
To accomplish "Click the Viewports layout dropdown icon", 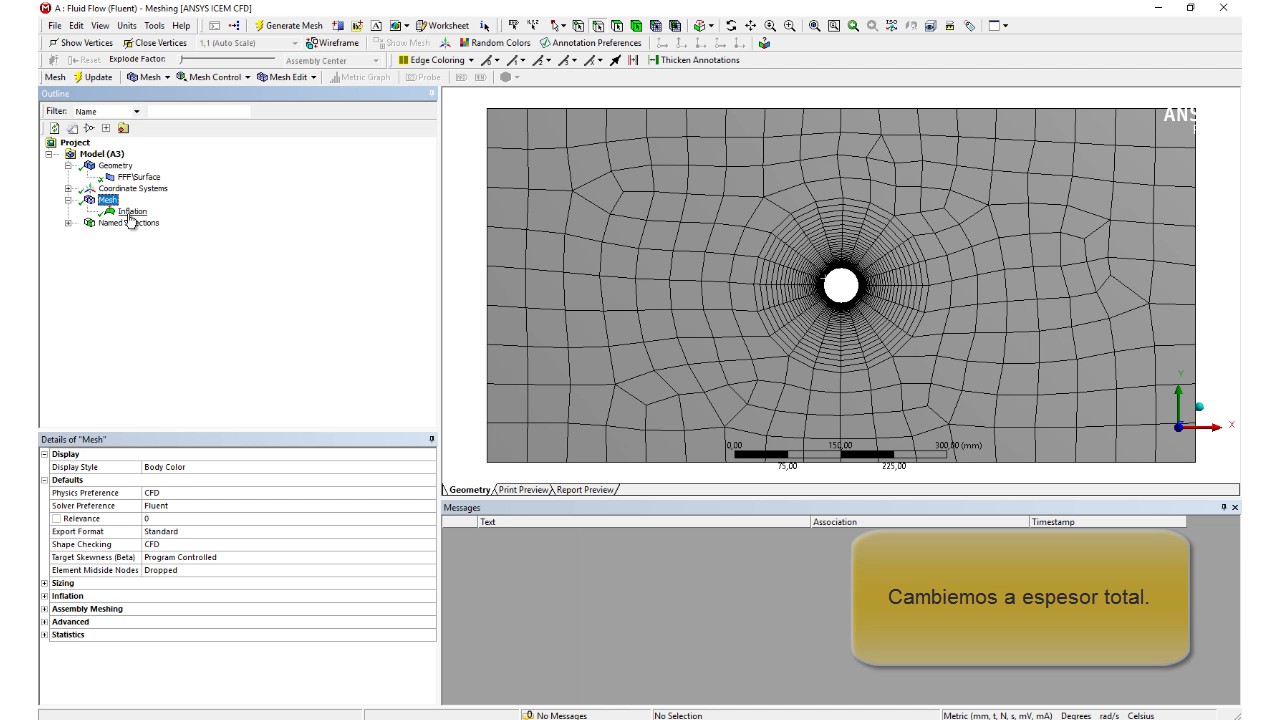I will click(x=999, y=26).
